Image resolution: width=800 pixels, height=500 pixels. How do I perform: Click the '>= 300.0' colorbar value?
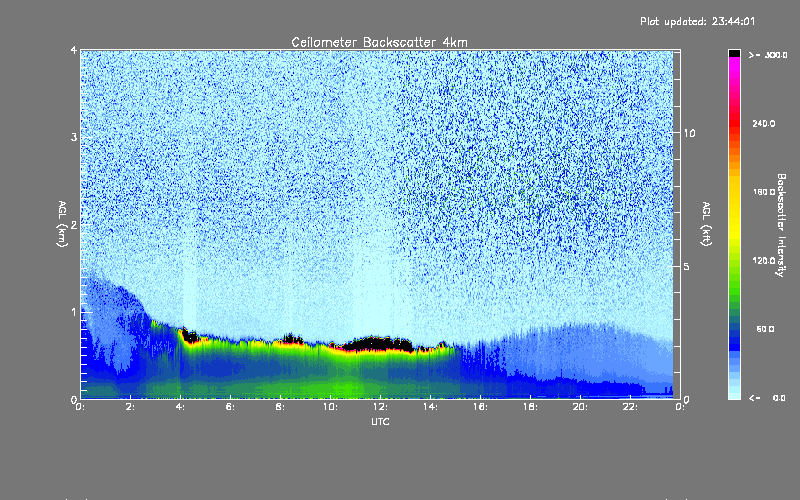point(768,55)
